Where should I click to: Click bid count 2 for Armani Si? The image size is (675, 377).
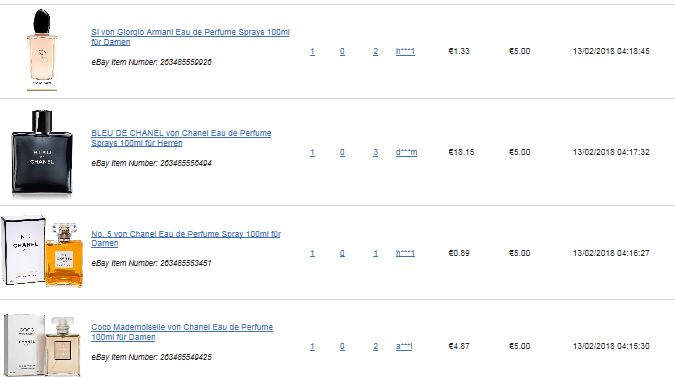pos(376,51)
